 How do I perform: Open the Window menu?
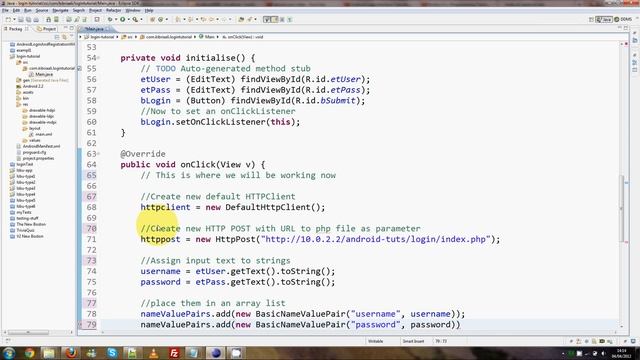(133, 10)
